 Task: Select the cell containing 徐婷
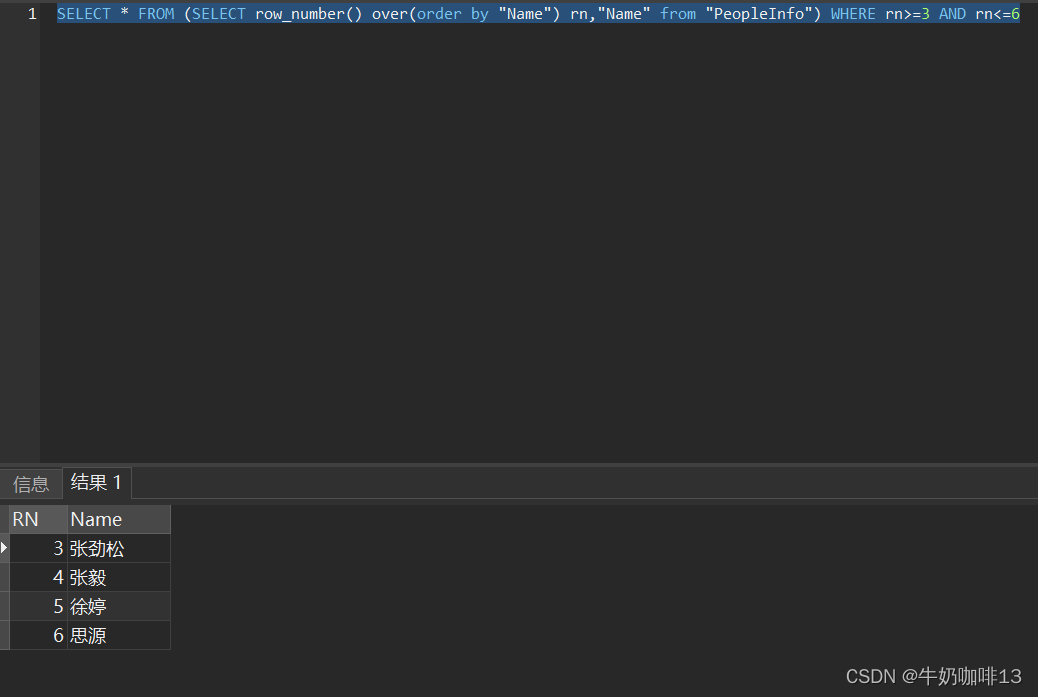pos(87,606)
